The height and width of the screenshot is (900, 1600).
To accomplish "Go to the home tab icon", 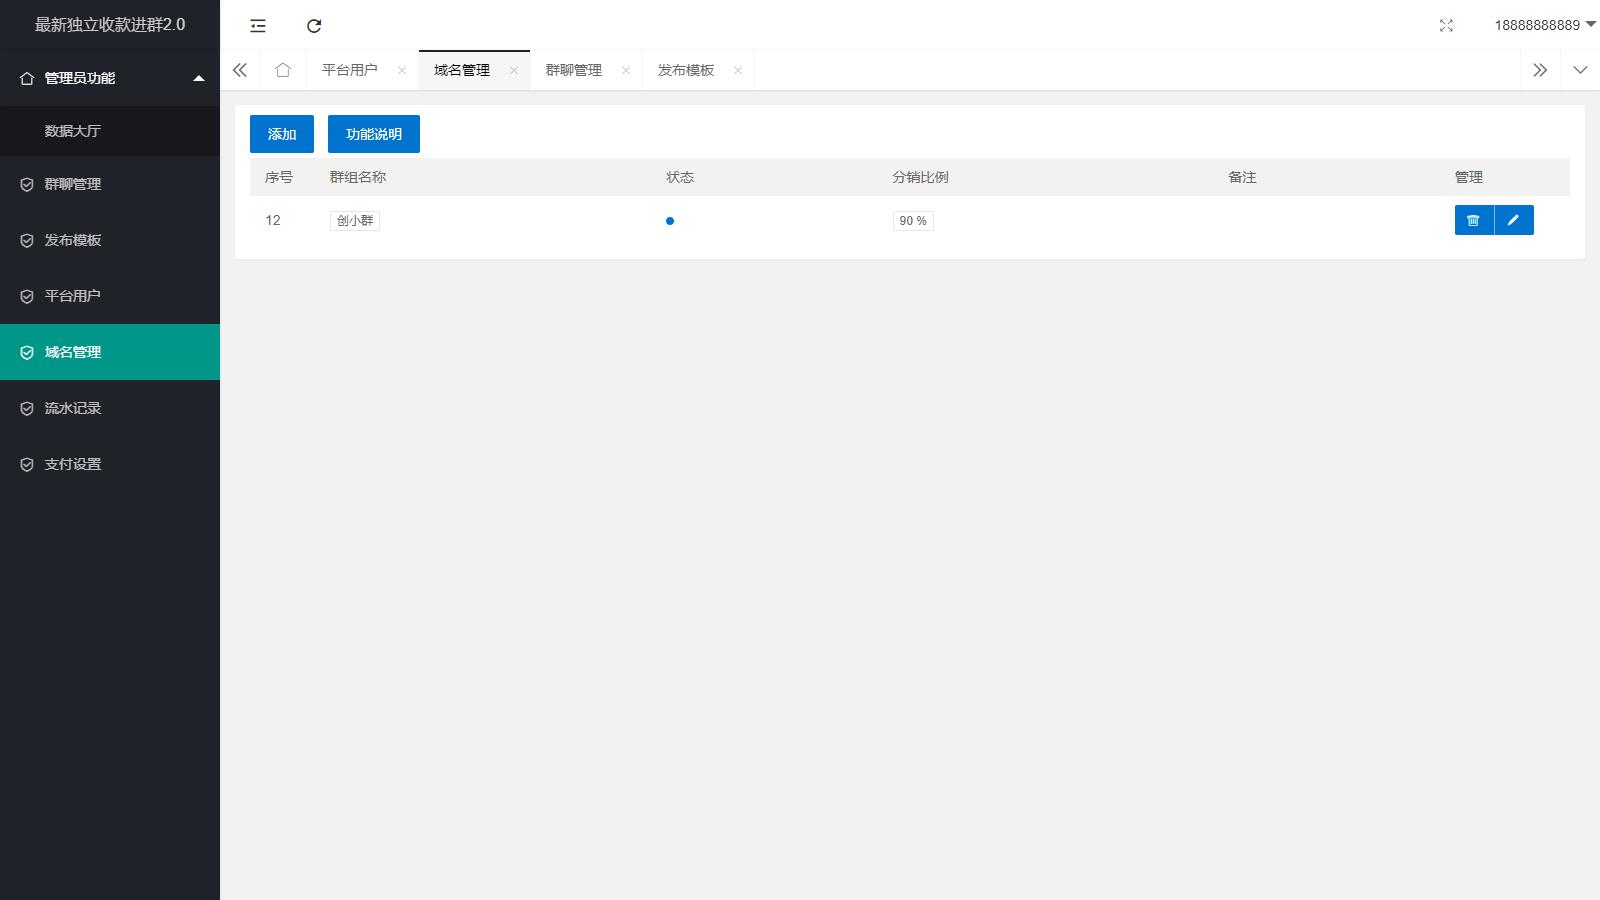I will (x=283, y=70).
